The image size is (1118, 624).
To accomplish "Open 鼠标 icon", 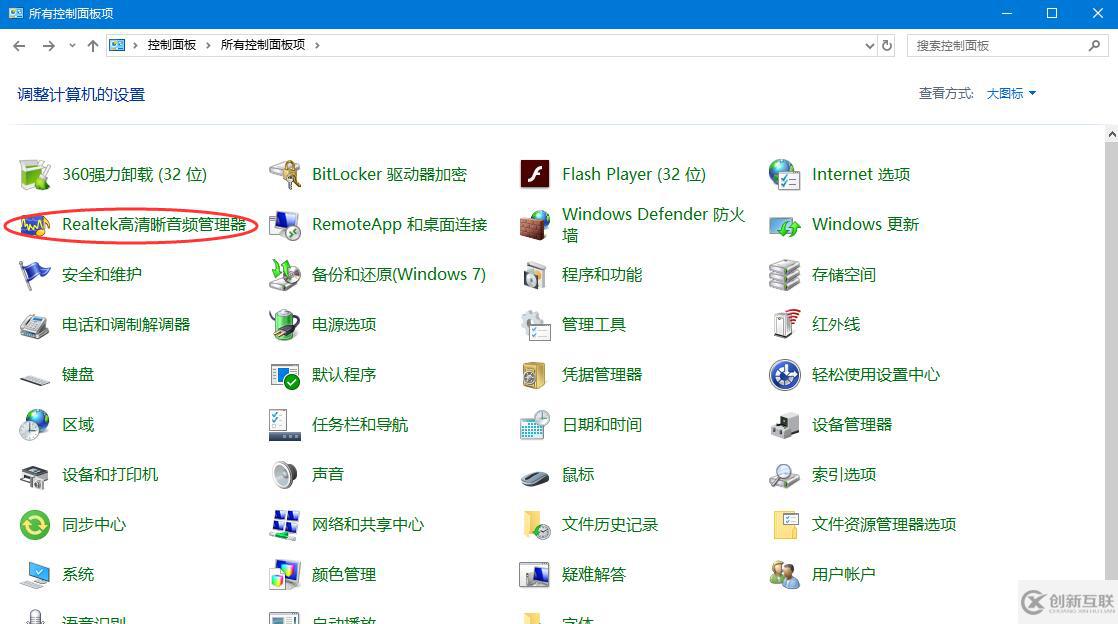I will [x=535, y=478].
